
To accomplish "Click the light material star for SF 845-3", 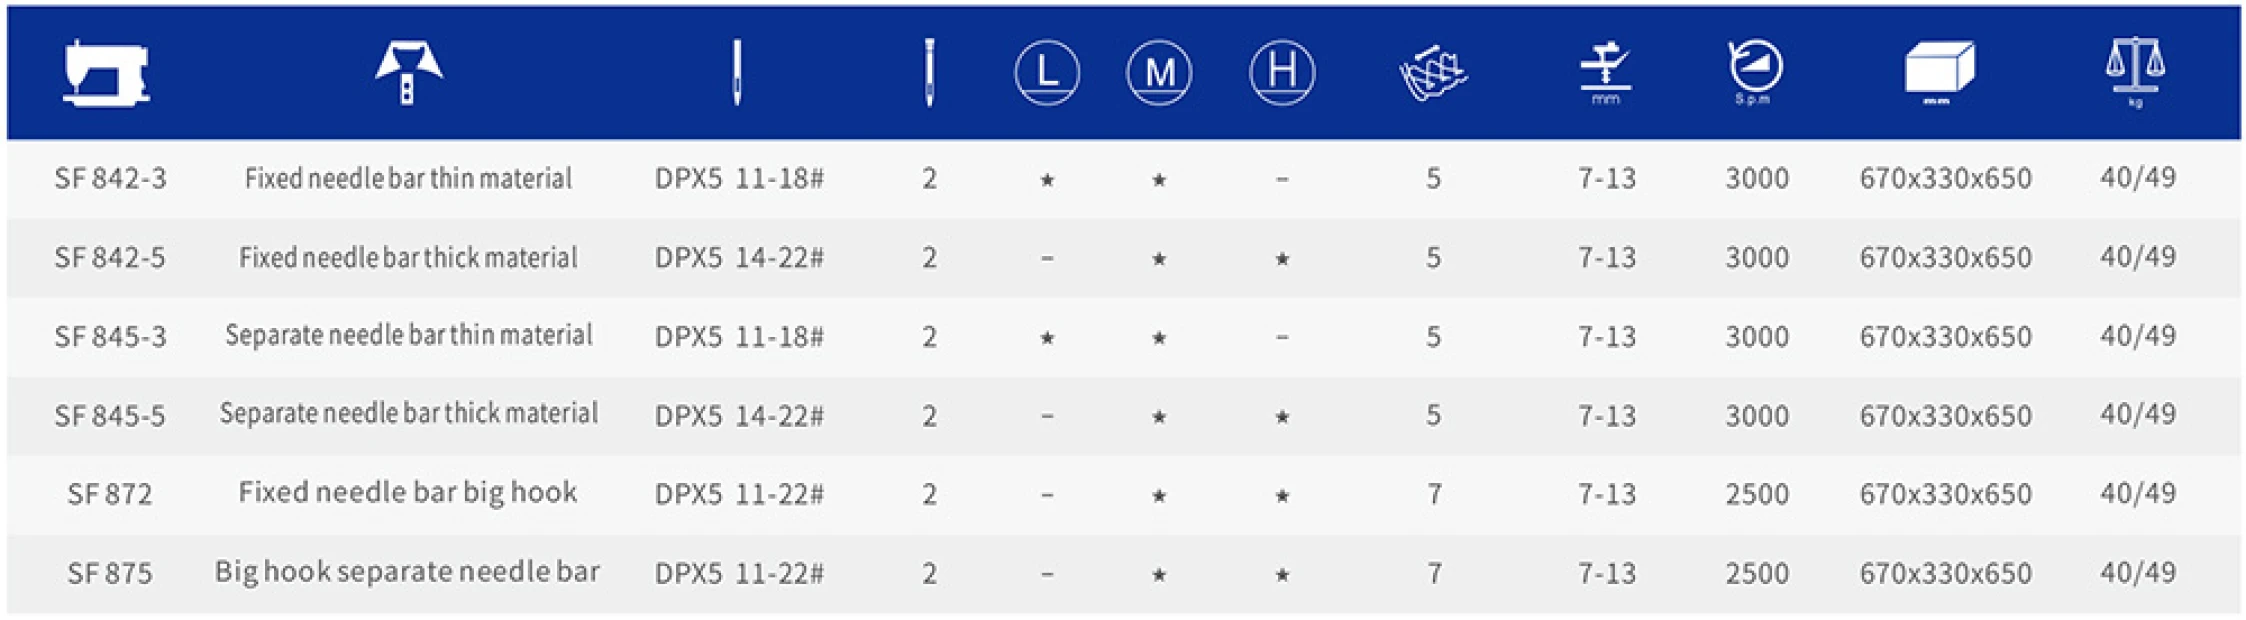I will pos(1047,338).
